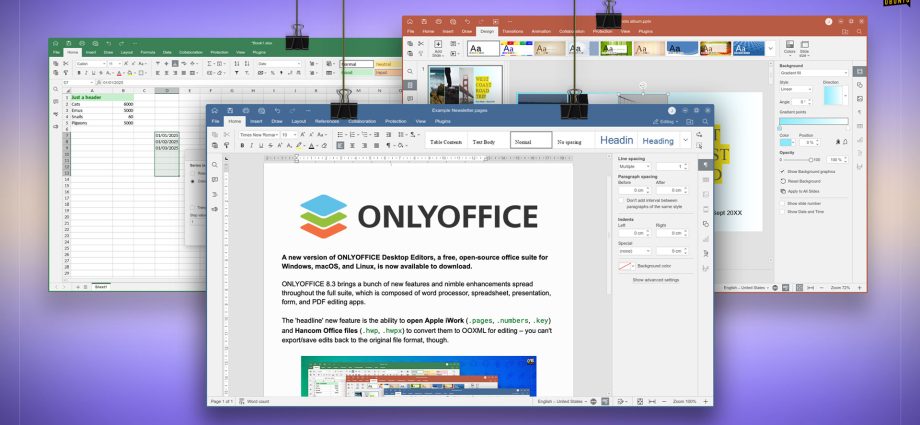Align text left in the document editor
This screenshot has width=920, height=425.
pos(340,146)
